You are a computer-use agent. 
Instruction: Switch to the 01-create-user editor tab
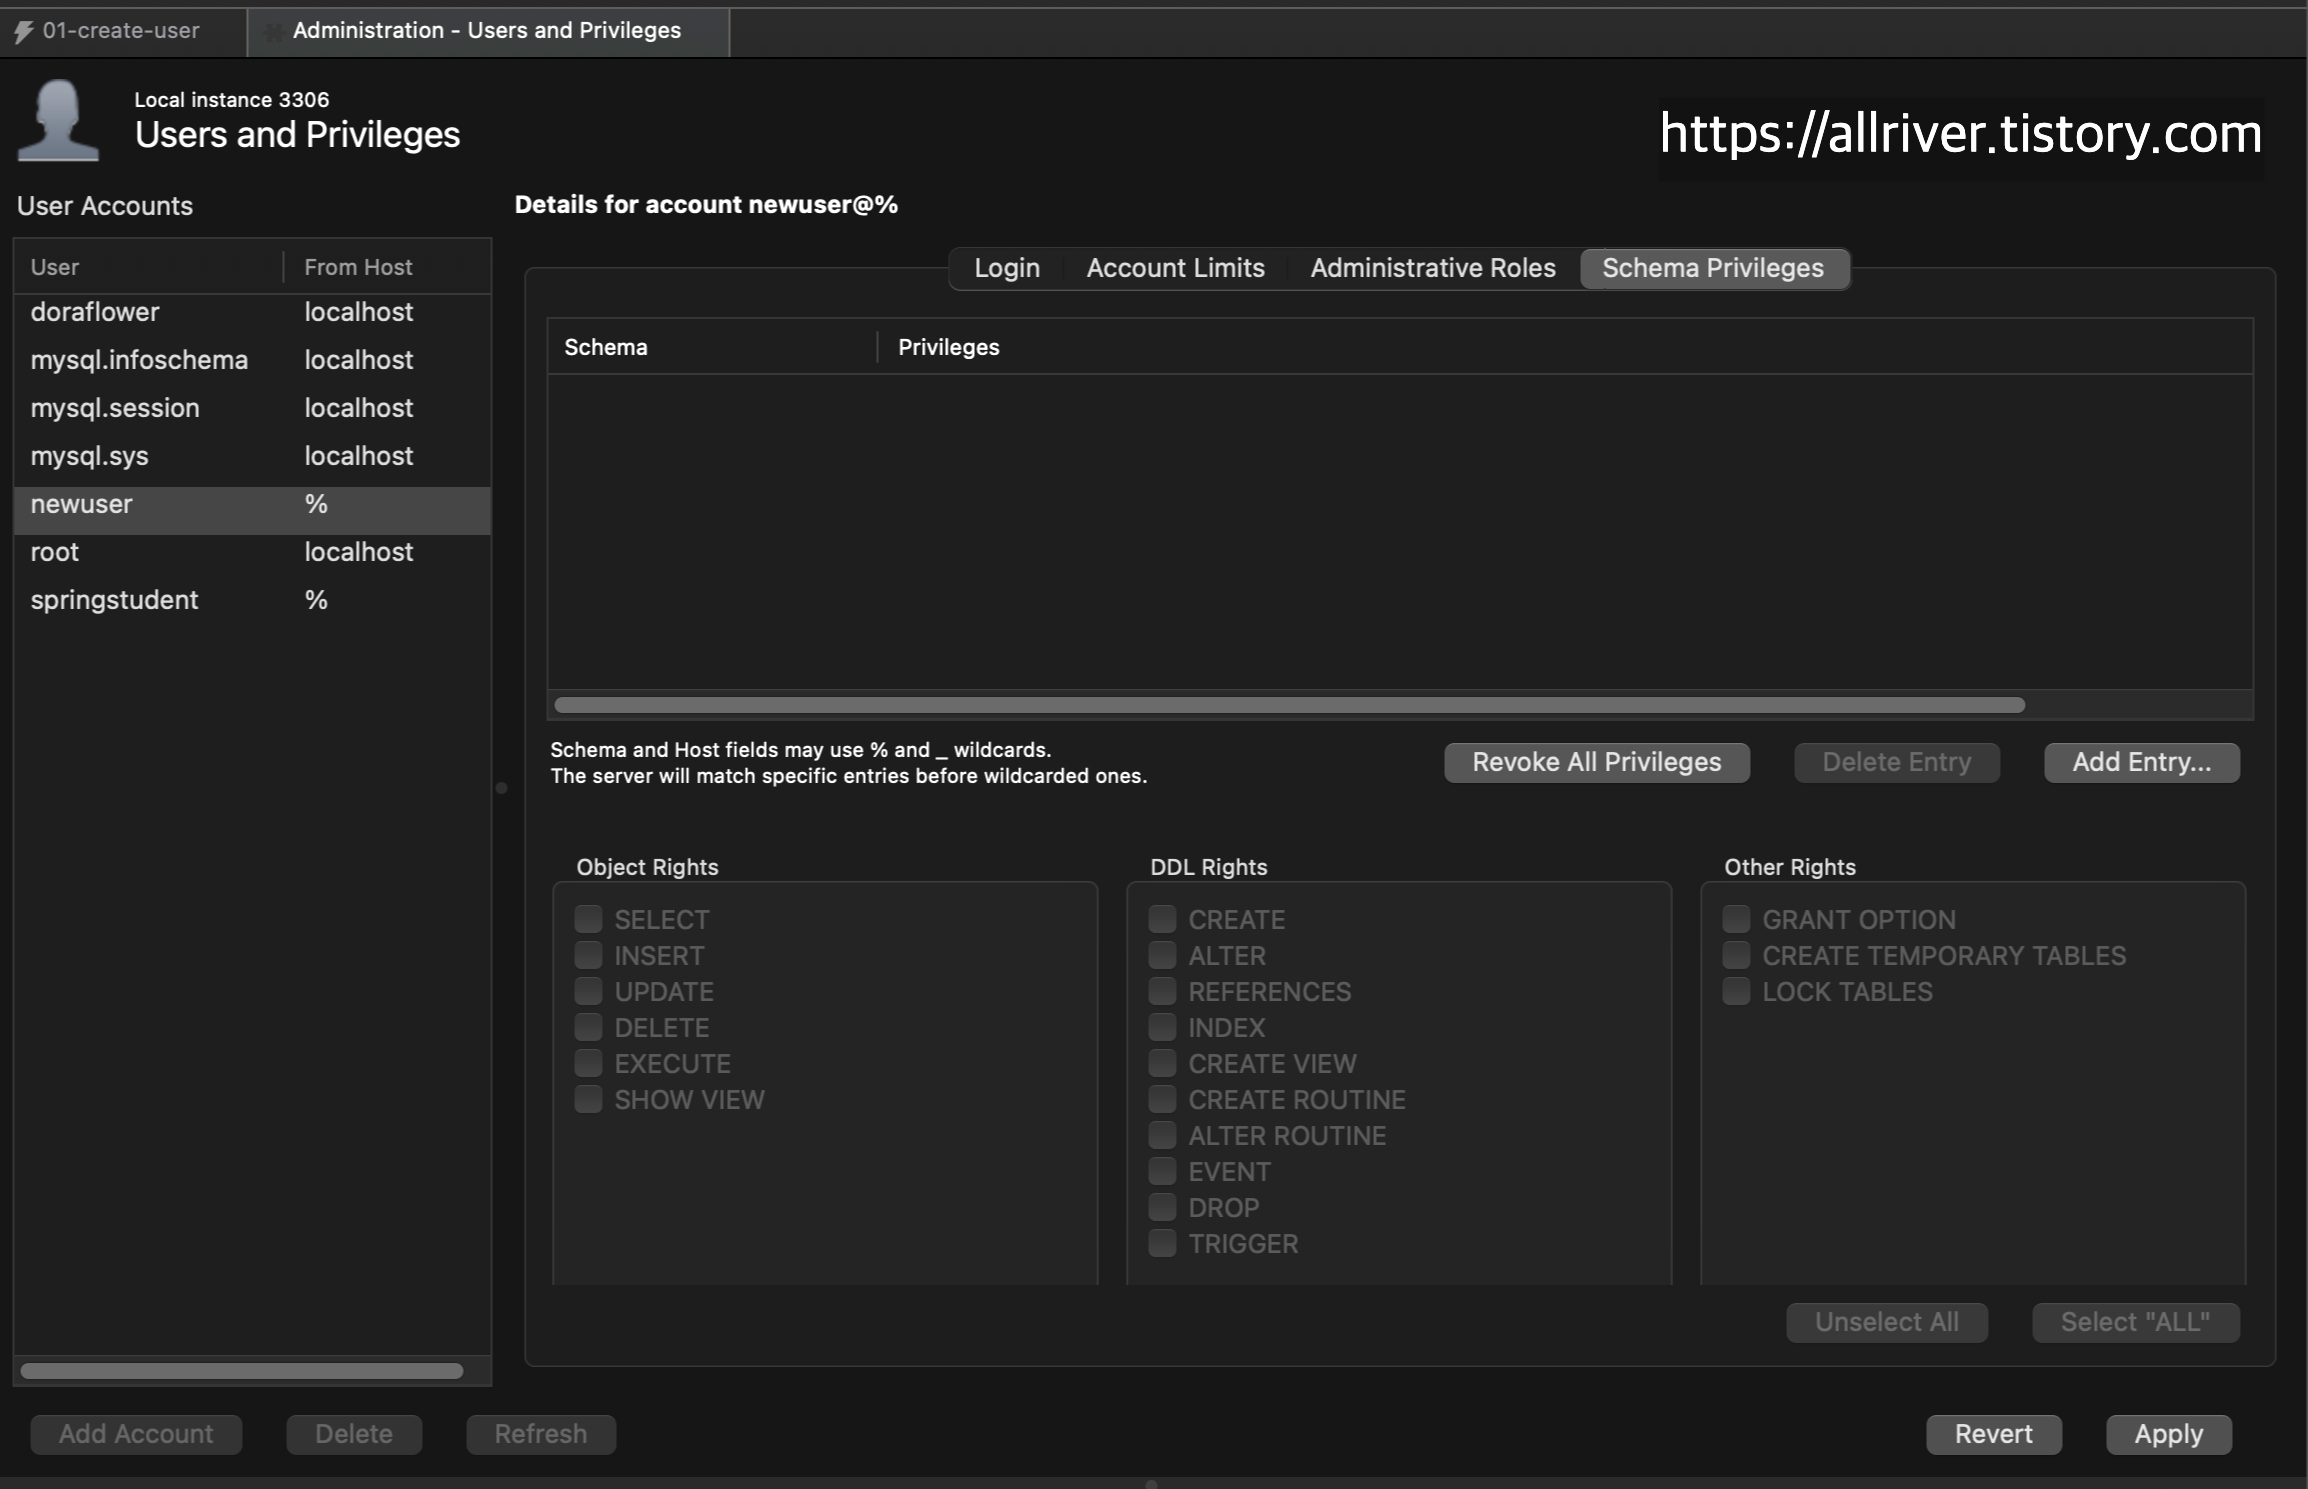coord(121,31)
